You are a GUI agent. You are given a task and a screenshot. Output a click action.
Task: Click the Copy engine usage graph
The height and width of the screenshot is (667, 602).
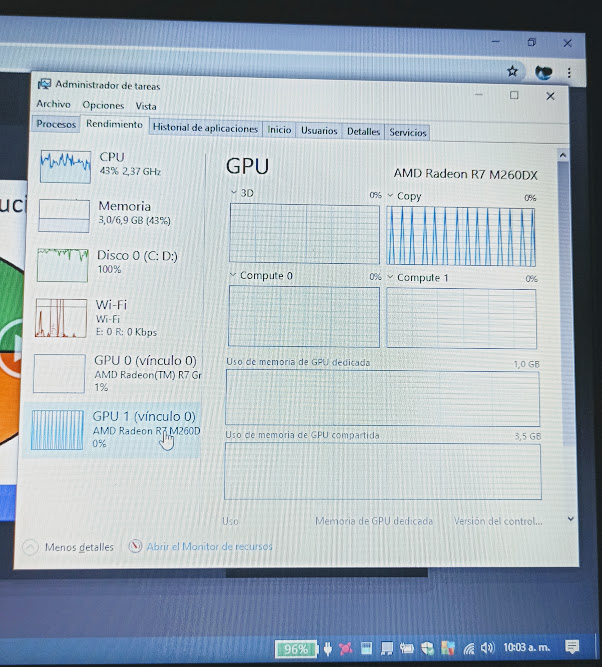(x=461, y=237)
